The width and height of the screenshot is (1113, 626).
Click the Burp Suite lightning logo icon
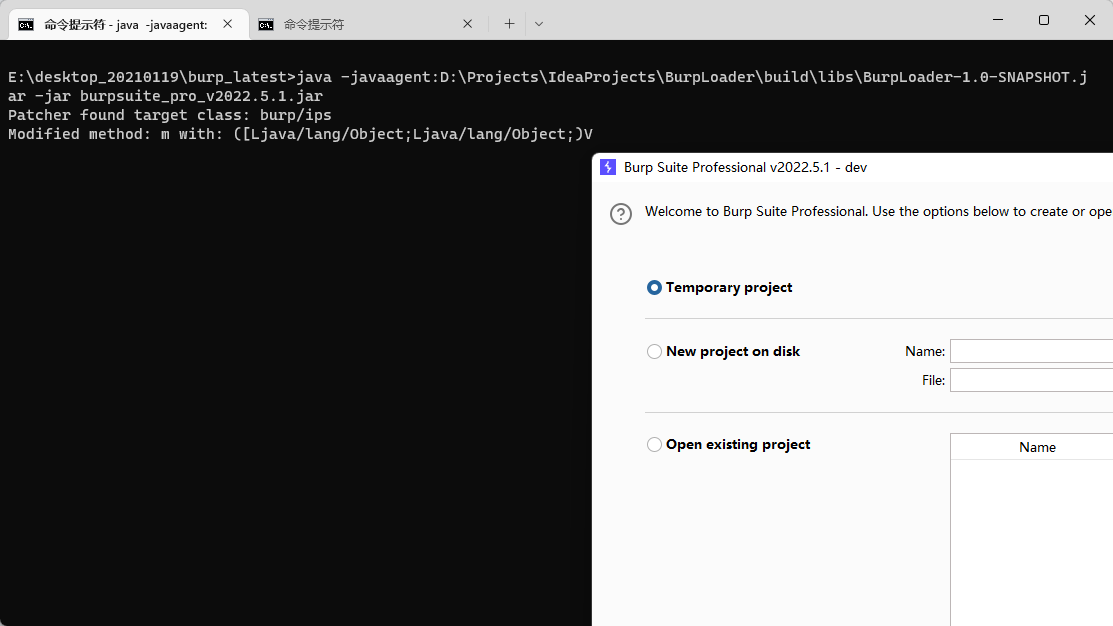pyautogui.click(x=607, y=167)
